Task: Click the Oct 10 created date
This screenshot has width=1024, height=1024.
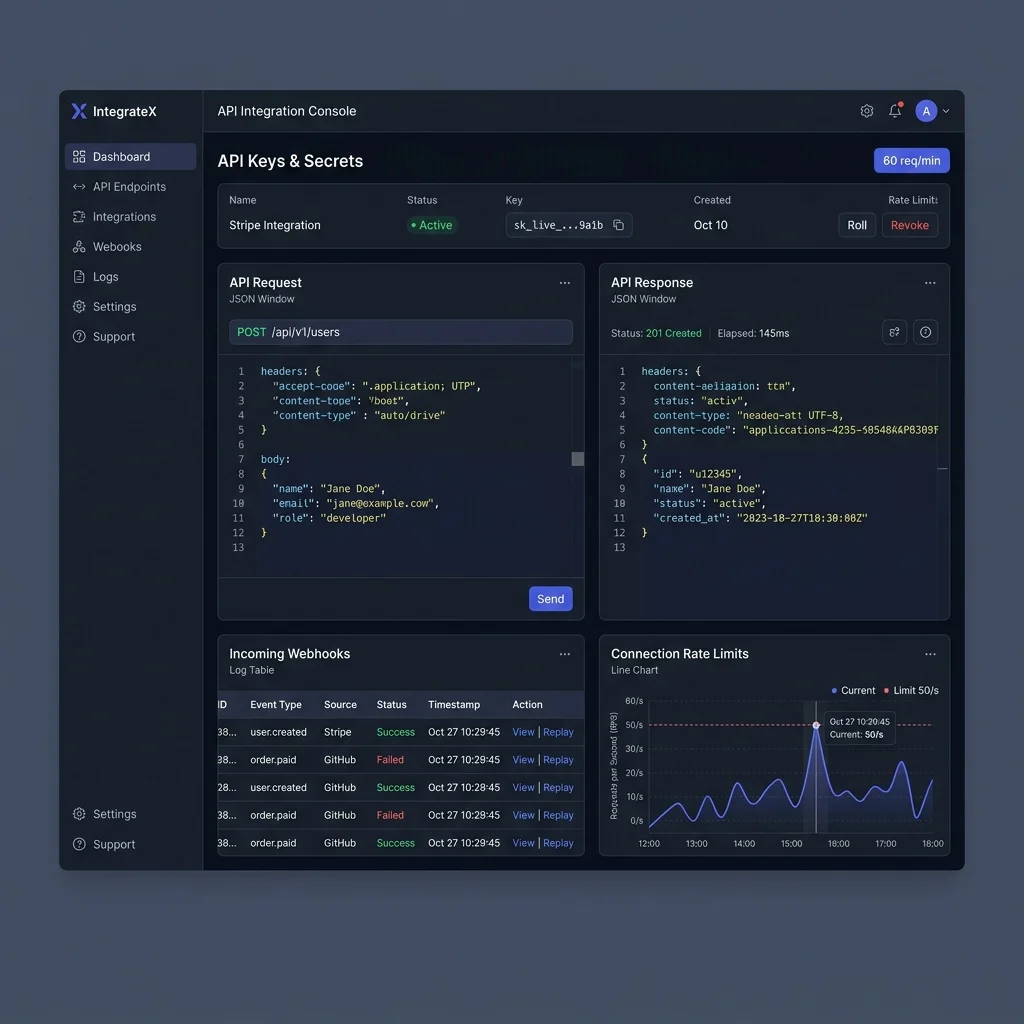Action: tap(711, 225)
